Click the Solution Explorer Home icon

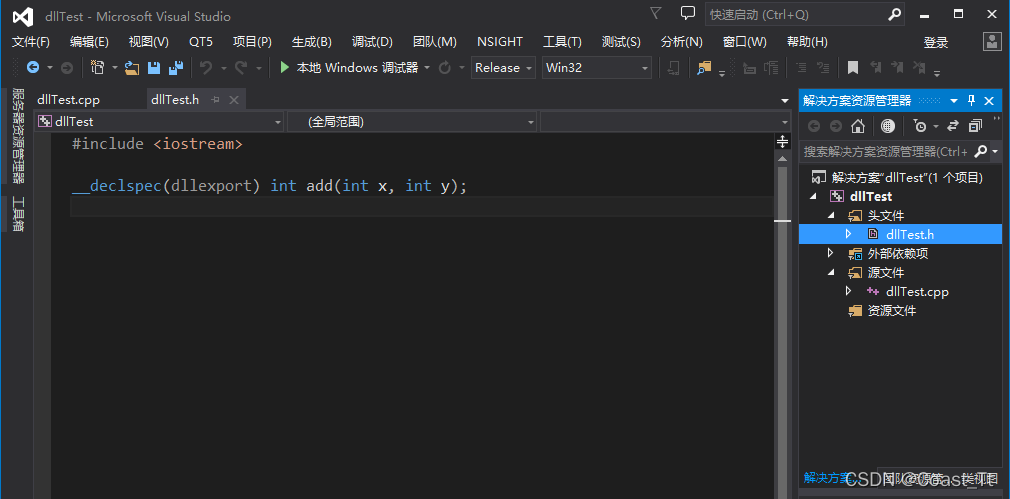pyautogui.click(x=857, y=126)
